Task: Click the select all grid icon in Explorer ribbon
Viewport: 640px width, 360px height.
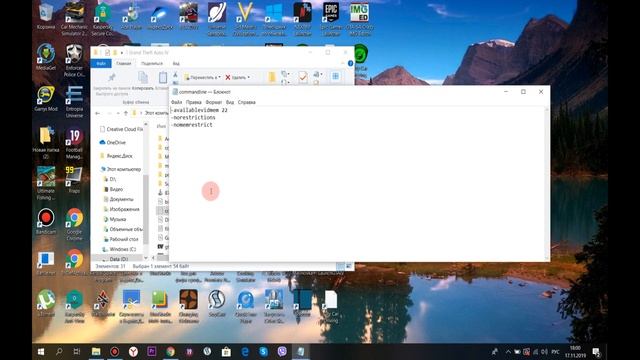Action: coord(335,76)
